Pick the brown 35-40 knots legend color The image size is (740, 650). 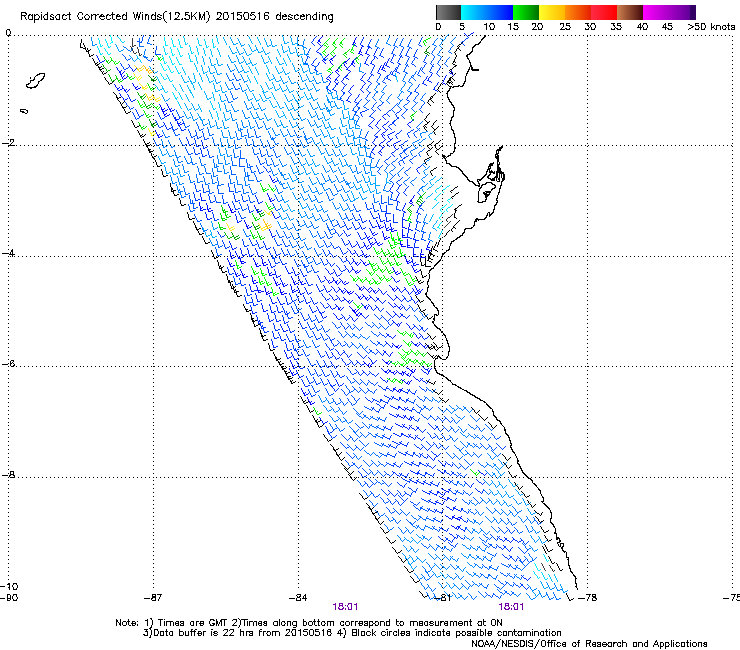tap(630, 12)
